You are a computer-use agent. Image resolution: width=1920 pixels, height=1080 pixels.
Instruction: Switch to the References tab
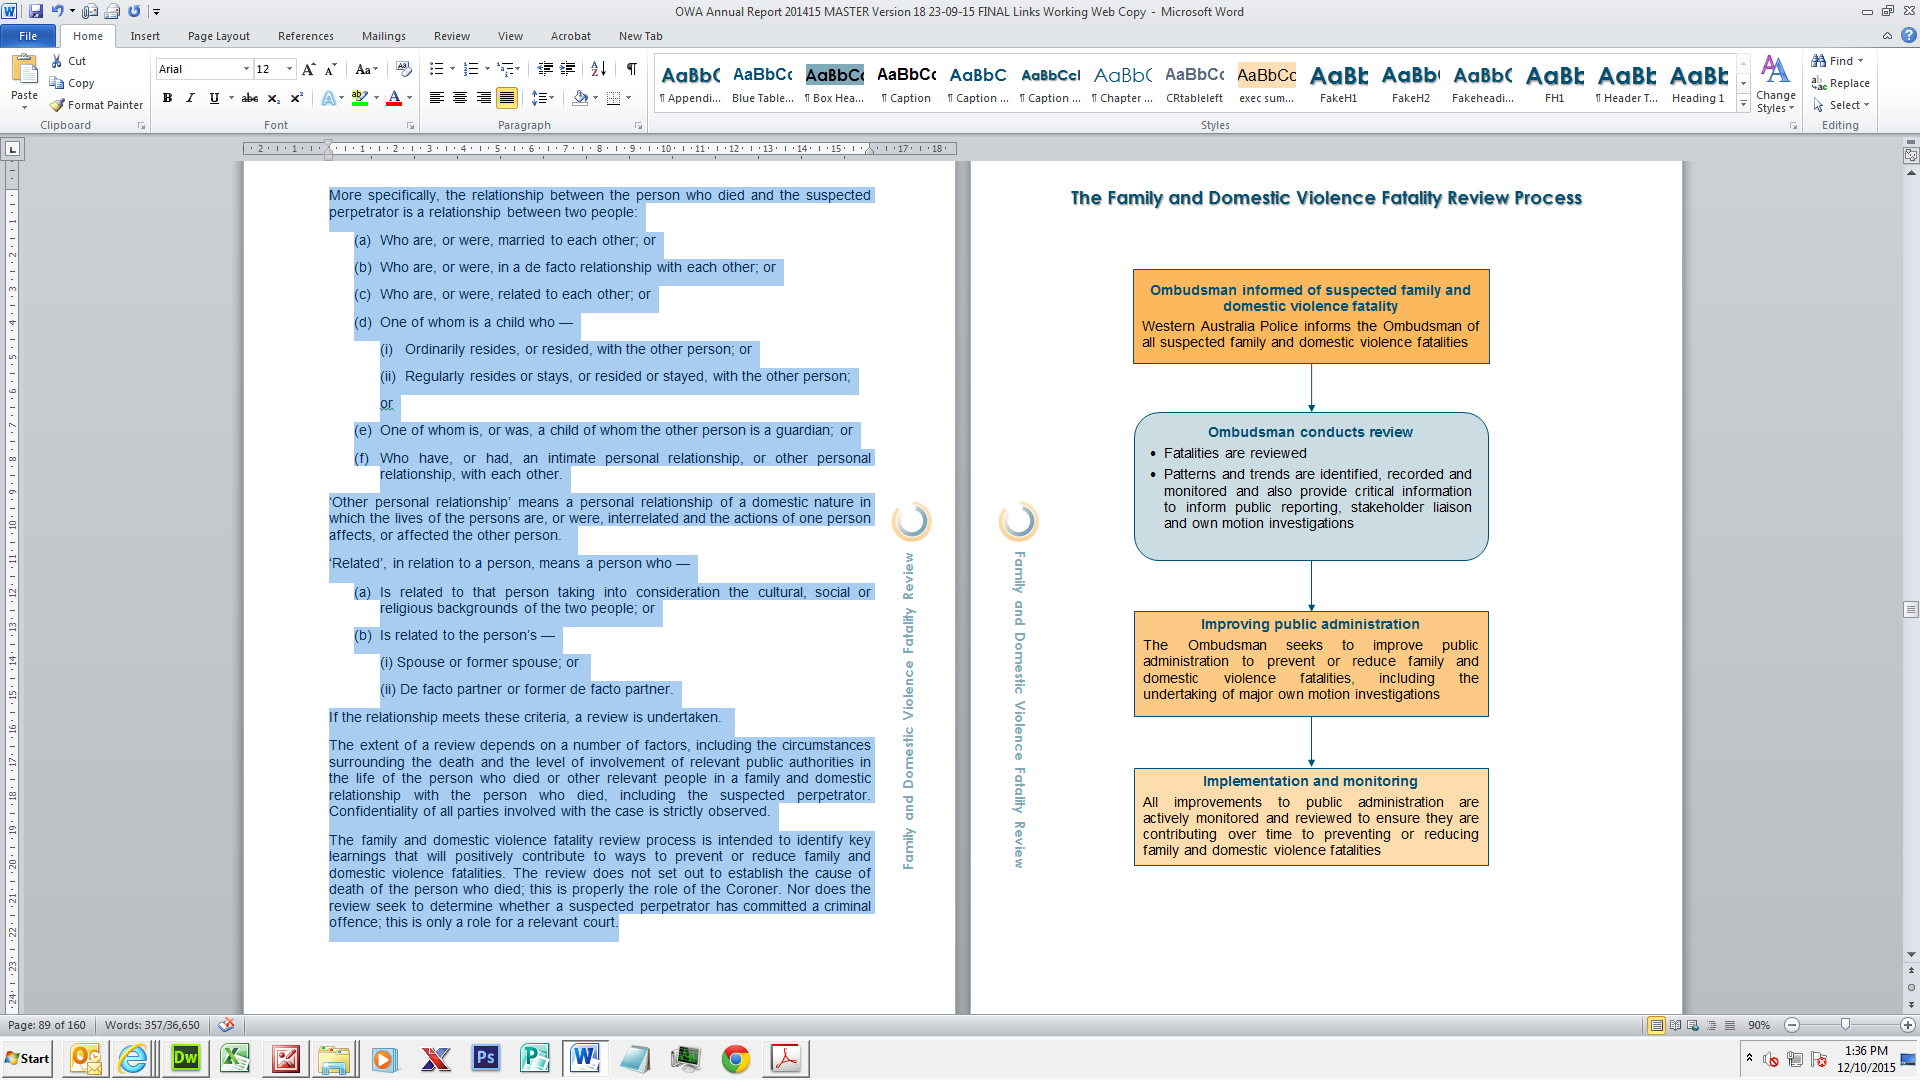pyautogui.click(x=306, y=36)
